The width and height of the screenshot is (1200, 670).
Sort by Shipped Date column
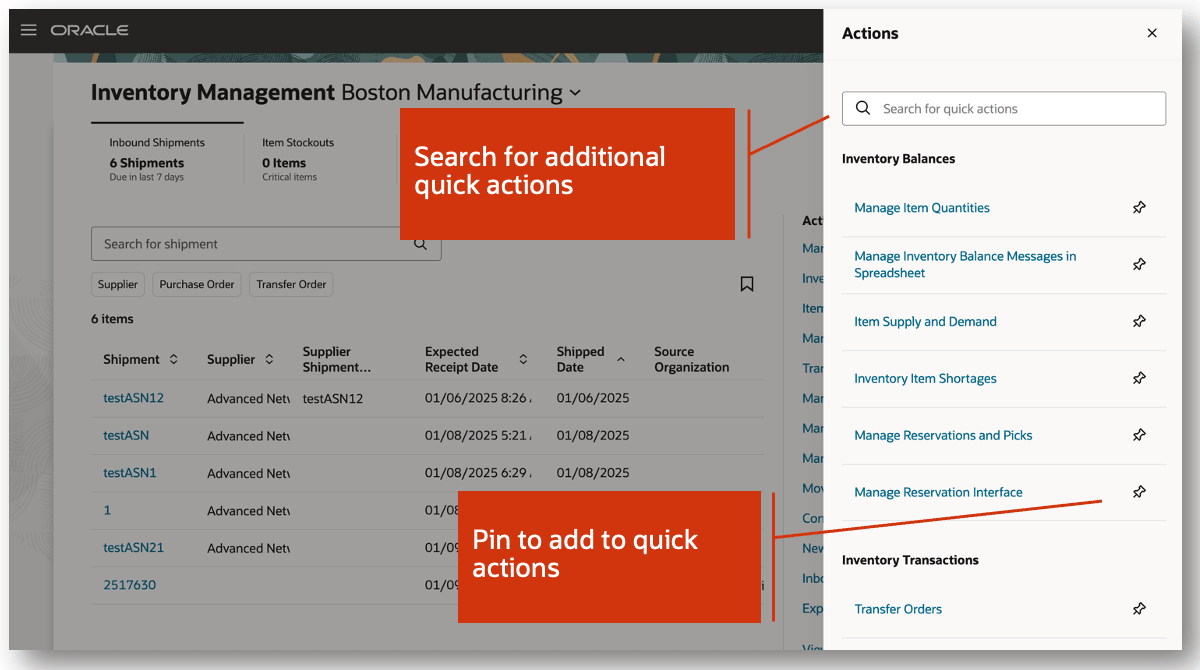(620, 360)
